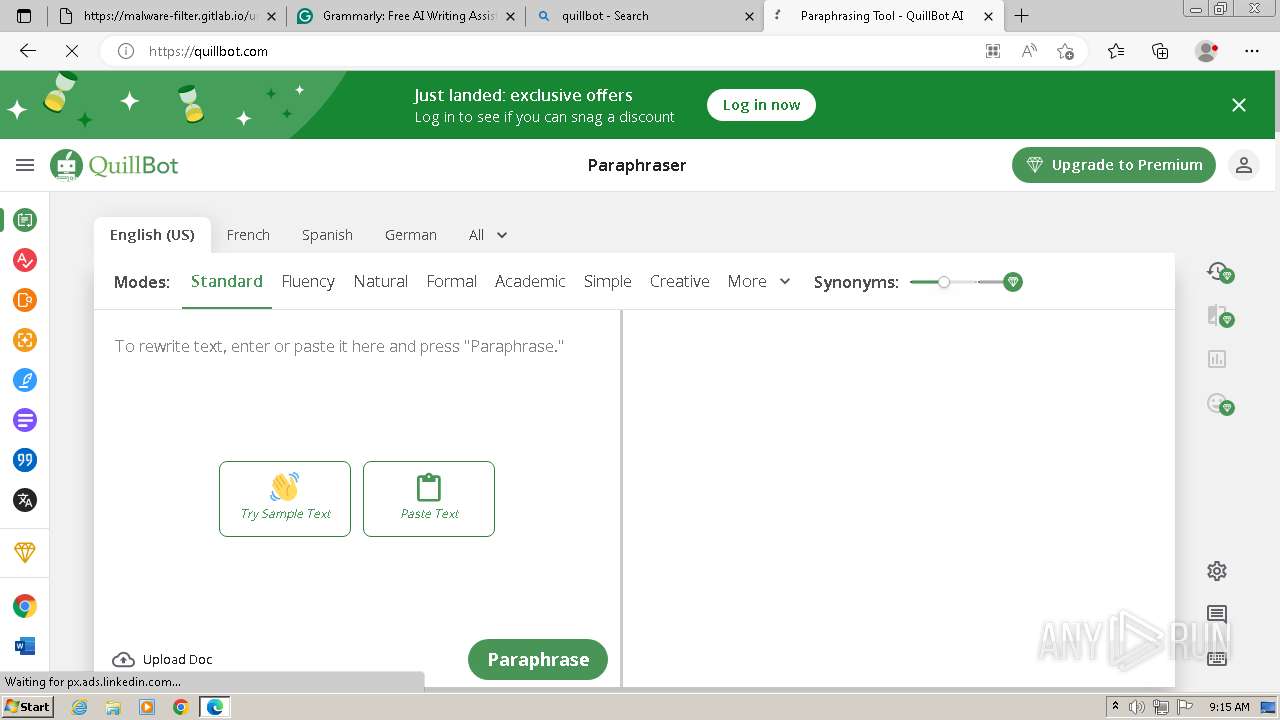Click Upgrade to Premium button
This screenshot has width=1280, height=720.
(x=1114, y=165)
